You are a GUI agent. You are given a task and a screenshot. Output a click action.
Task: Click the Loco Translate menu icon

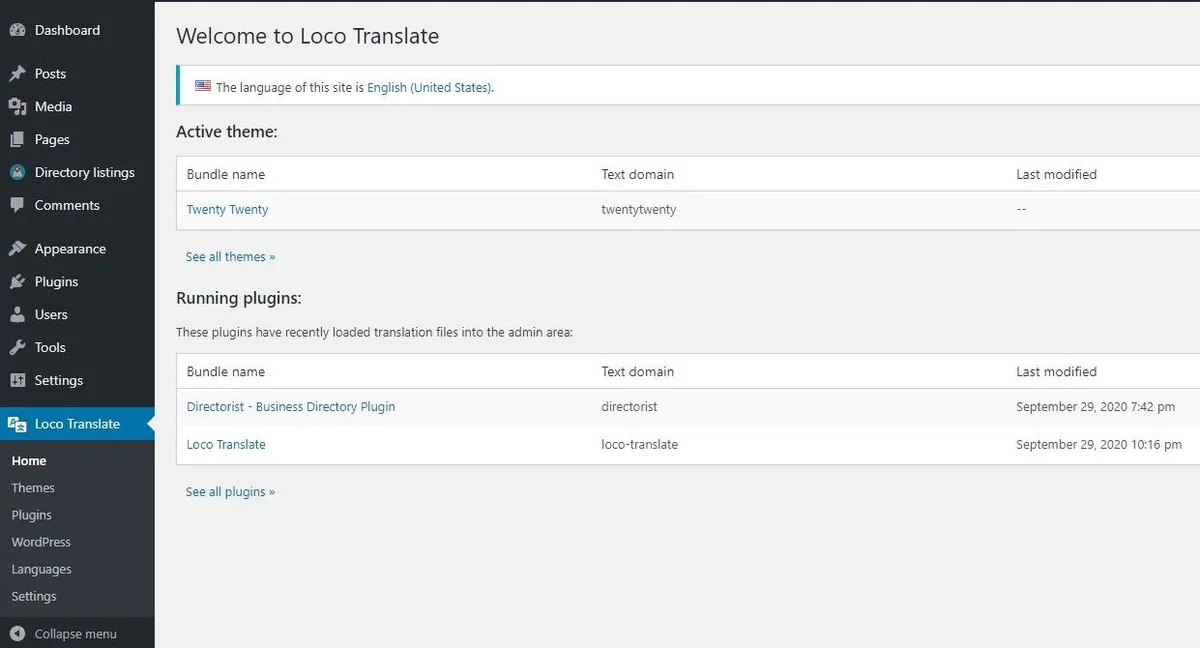pos(17,424)
